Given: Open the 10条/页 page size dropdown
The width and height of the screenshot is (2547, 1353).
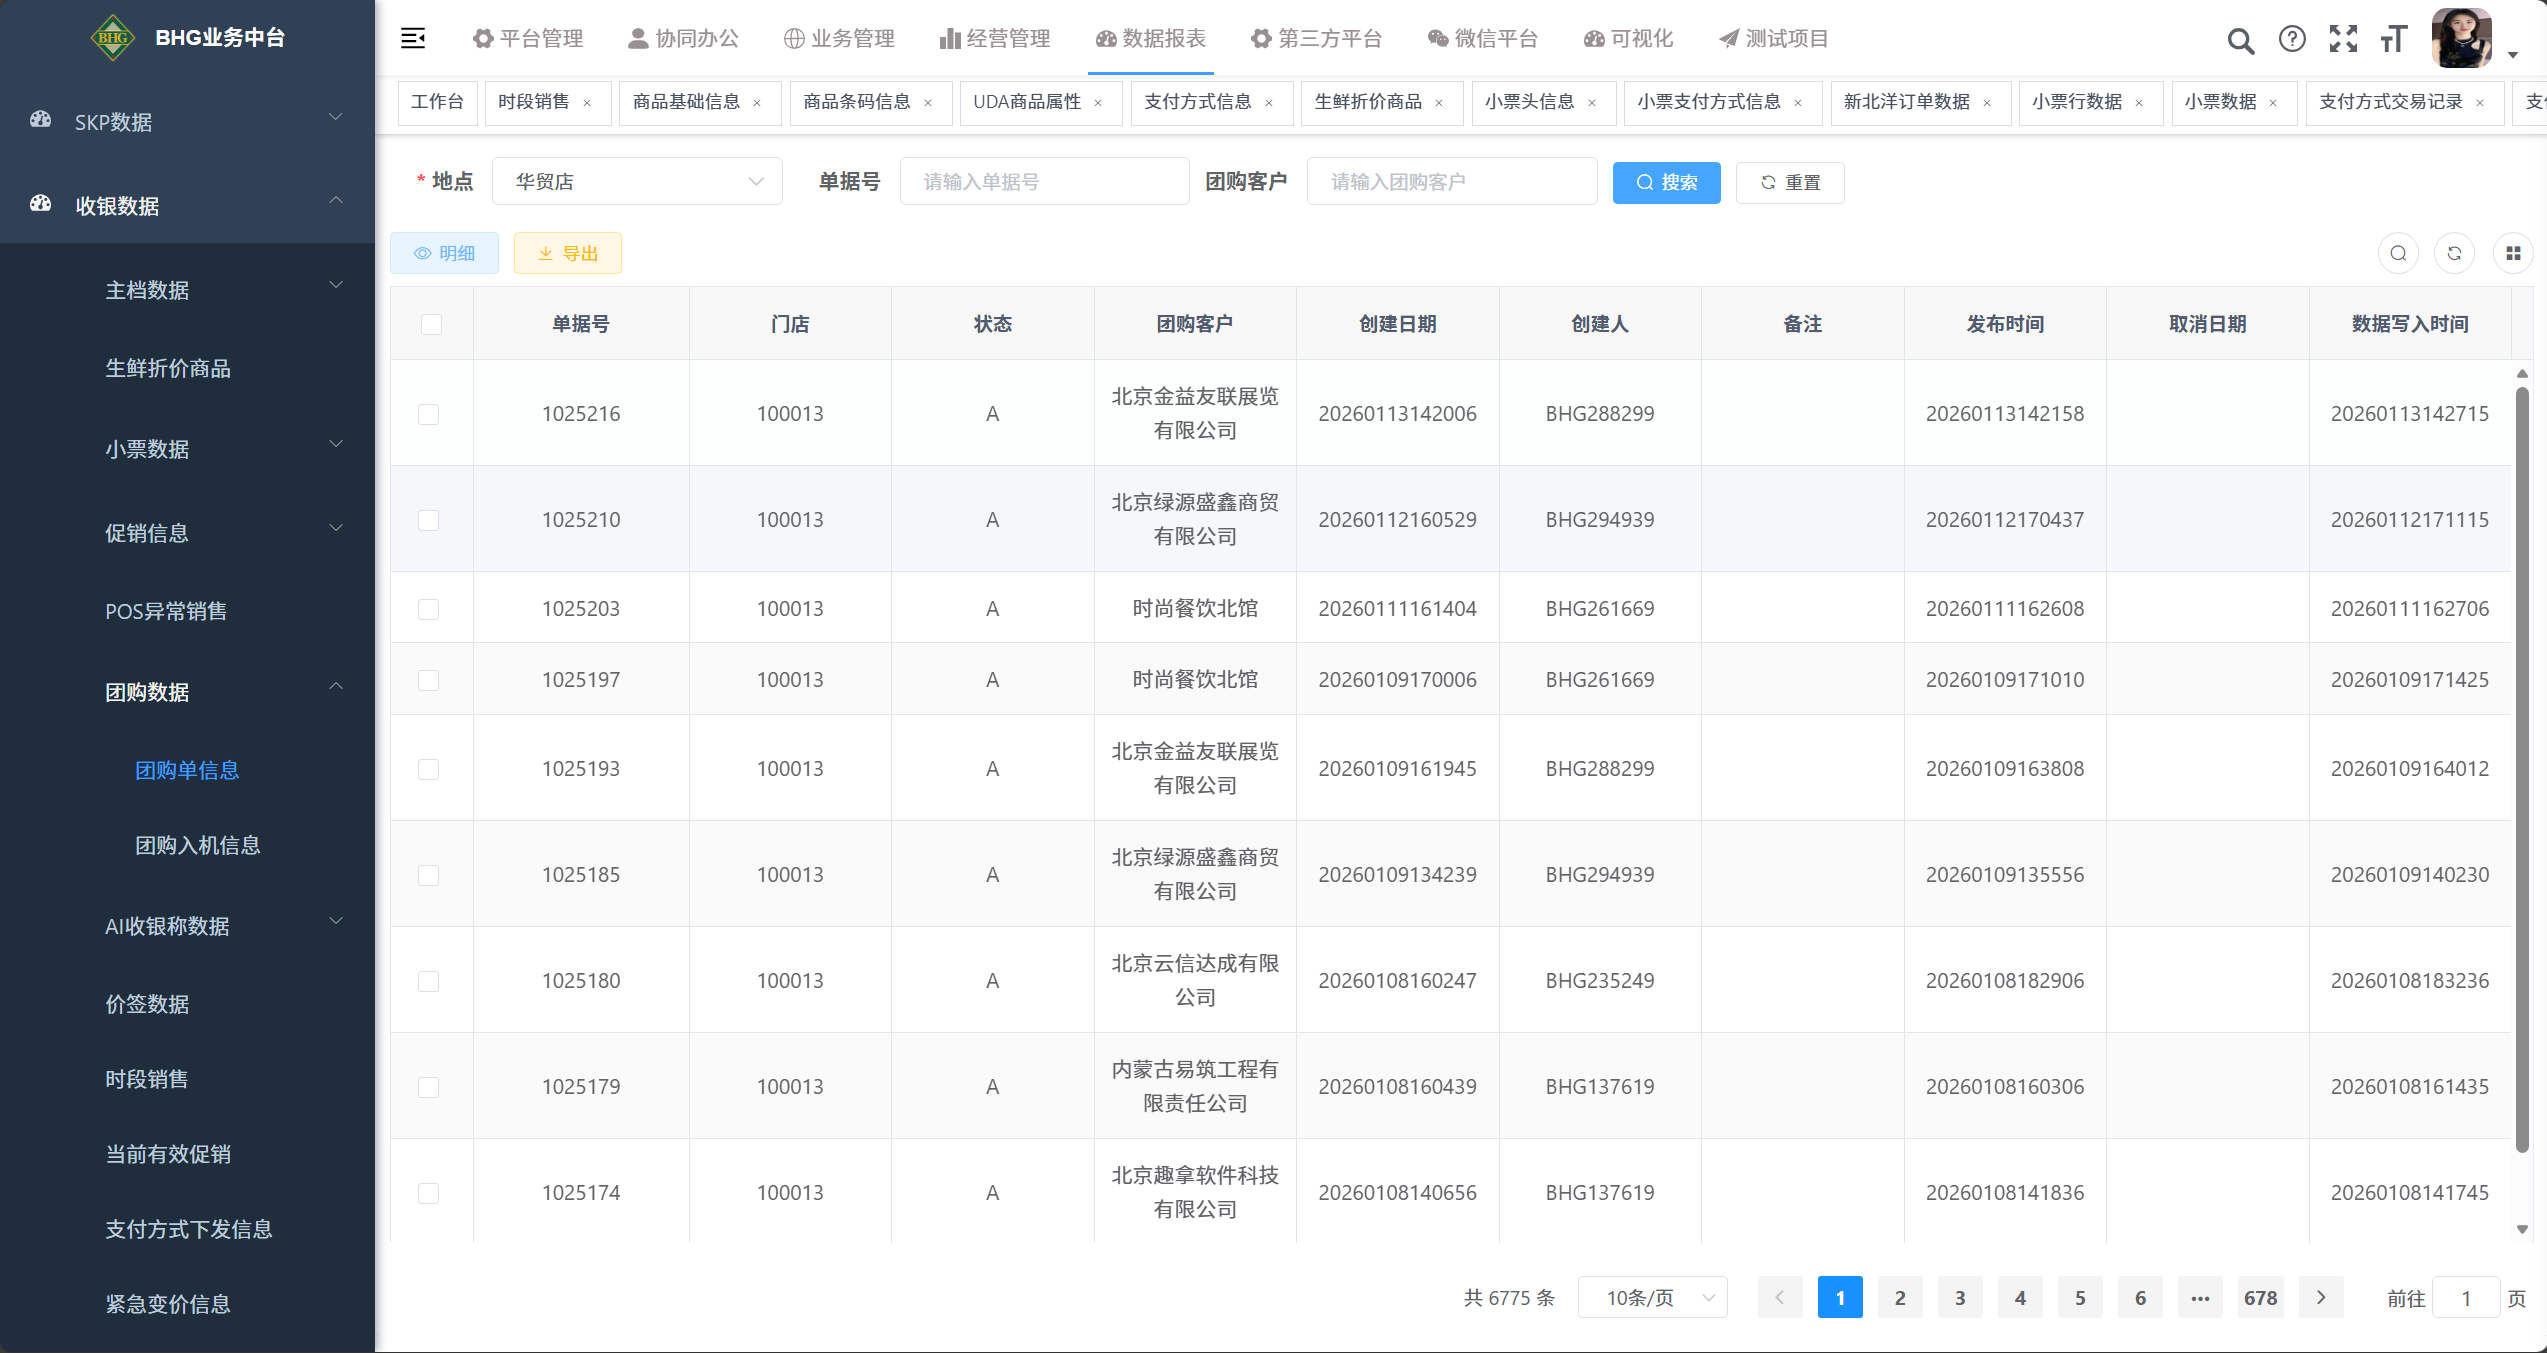Looking at the screenshot, I should click(1652, 1298).
